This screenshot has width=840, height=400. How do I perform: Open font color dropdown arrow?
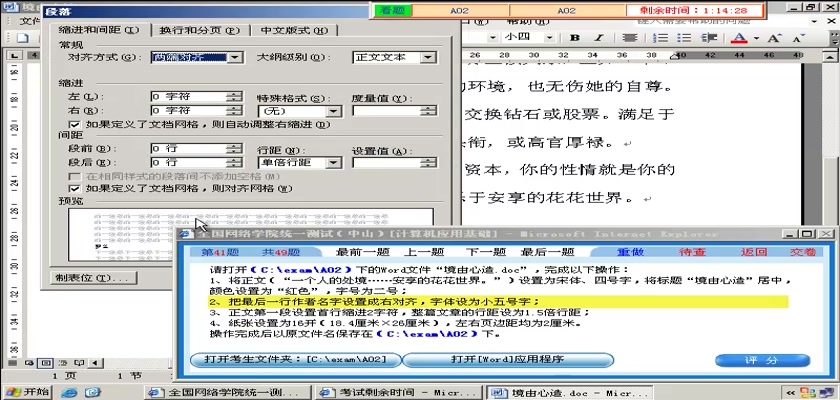pyautogui.click(x=756, y=38)
